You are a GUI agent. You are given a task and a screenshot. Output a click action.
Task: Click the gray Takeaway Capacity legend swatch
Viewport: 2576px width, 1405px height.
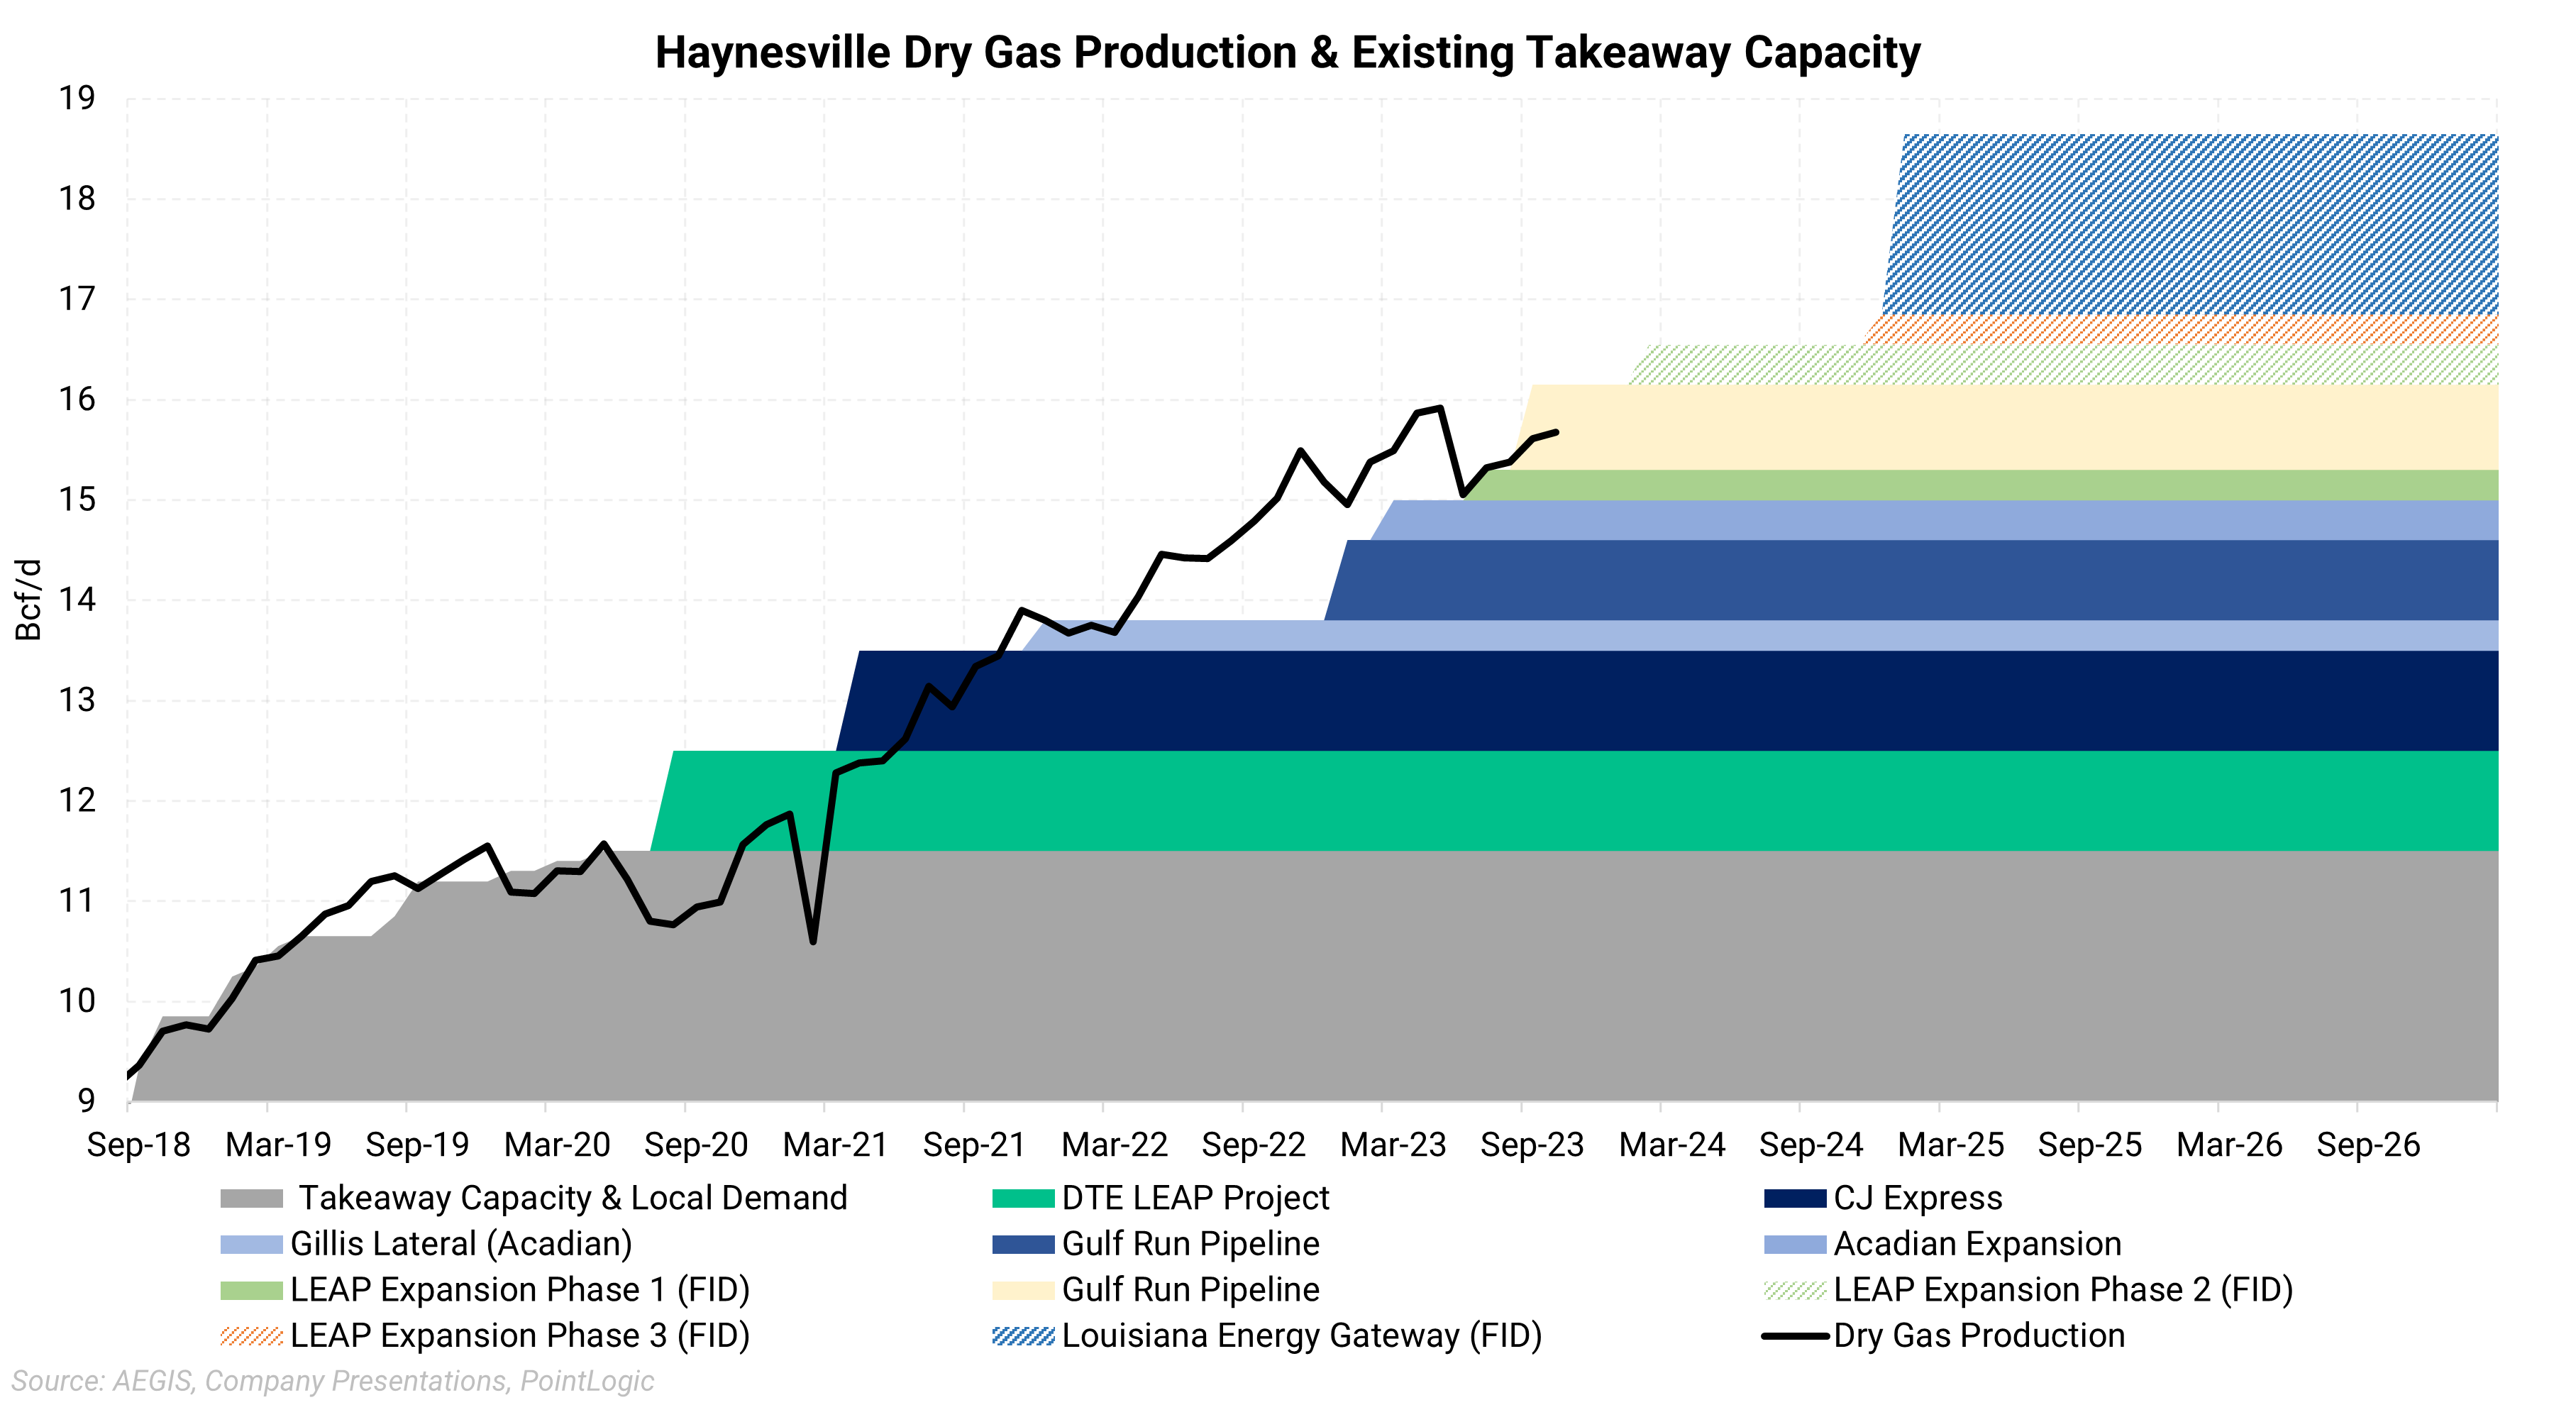[x=252, y=1198]
